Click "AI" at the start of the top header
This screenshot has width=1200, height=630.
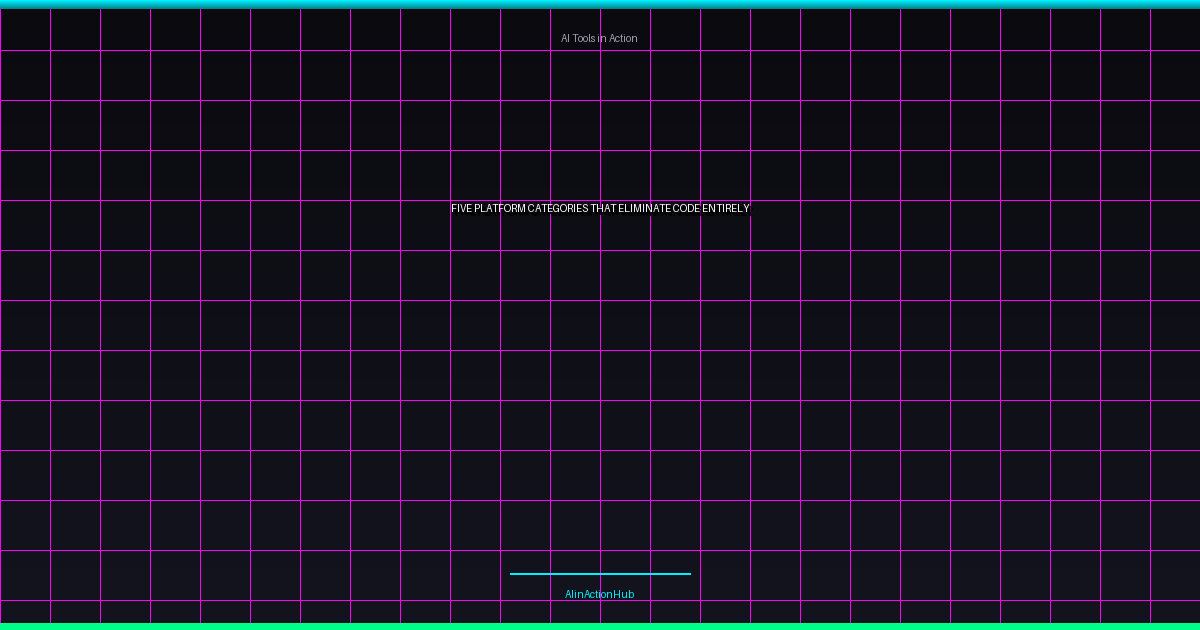coord(565,38)
